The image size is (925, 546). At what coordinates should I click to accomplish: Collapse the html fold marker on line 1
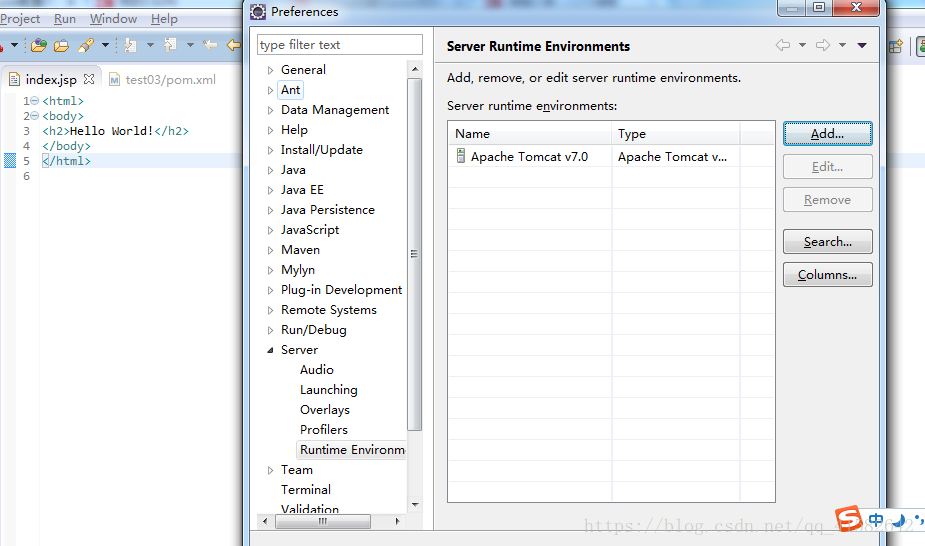(34, 101)
